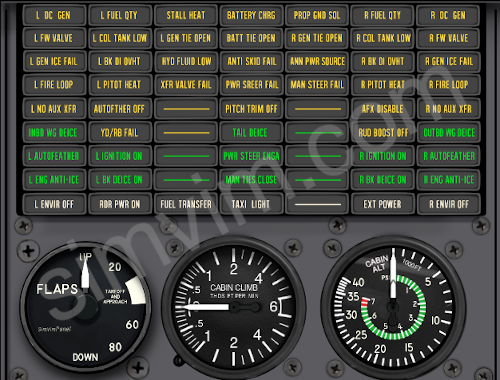The height and width of the screenshot is (380, 500).
Task: Click the R FIRE LOOP annunciator tile
Action: point(448,85)
